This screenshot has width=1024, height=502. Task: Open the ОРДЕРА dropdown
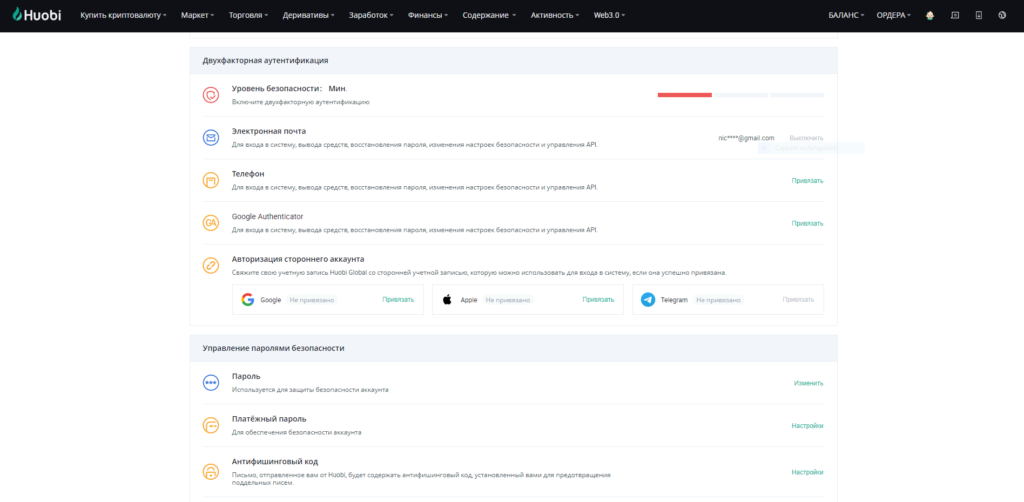pos(893,16)
